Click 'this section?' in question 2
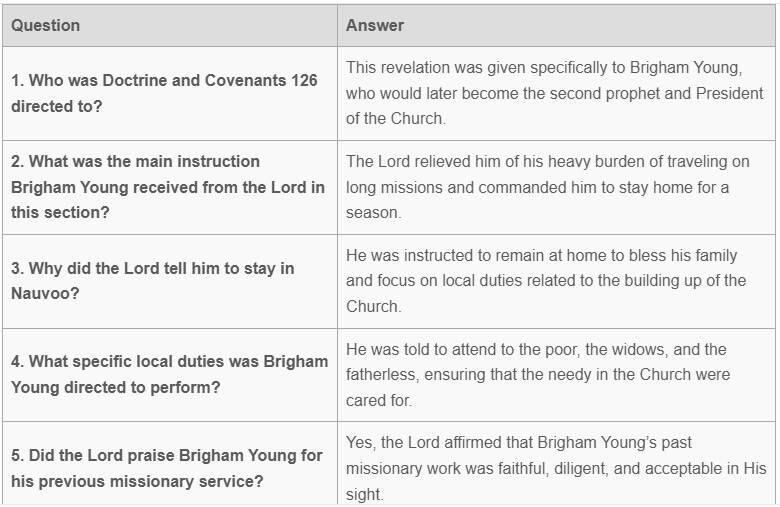Image resolution: width=780 pixels, height=507 pixels. click(x=60, y=212)
